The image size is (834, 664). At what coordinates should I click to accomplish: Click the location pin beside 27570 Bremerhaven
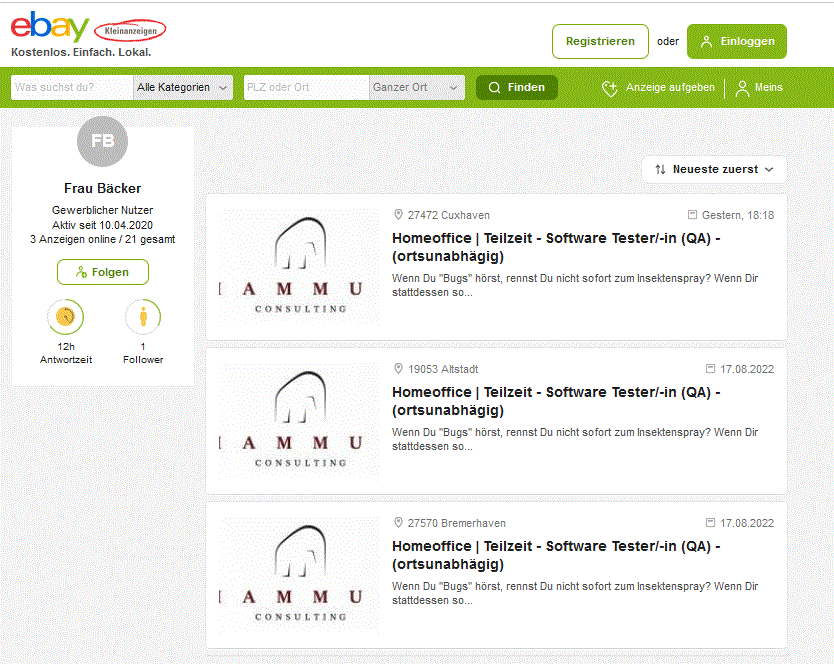pyautogui.click(x=398, y=522)
